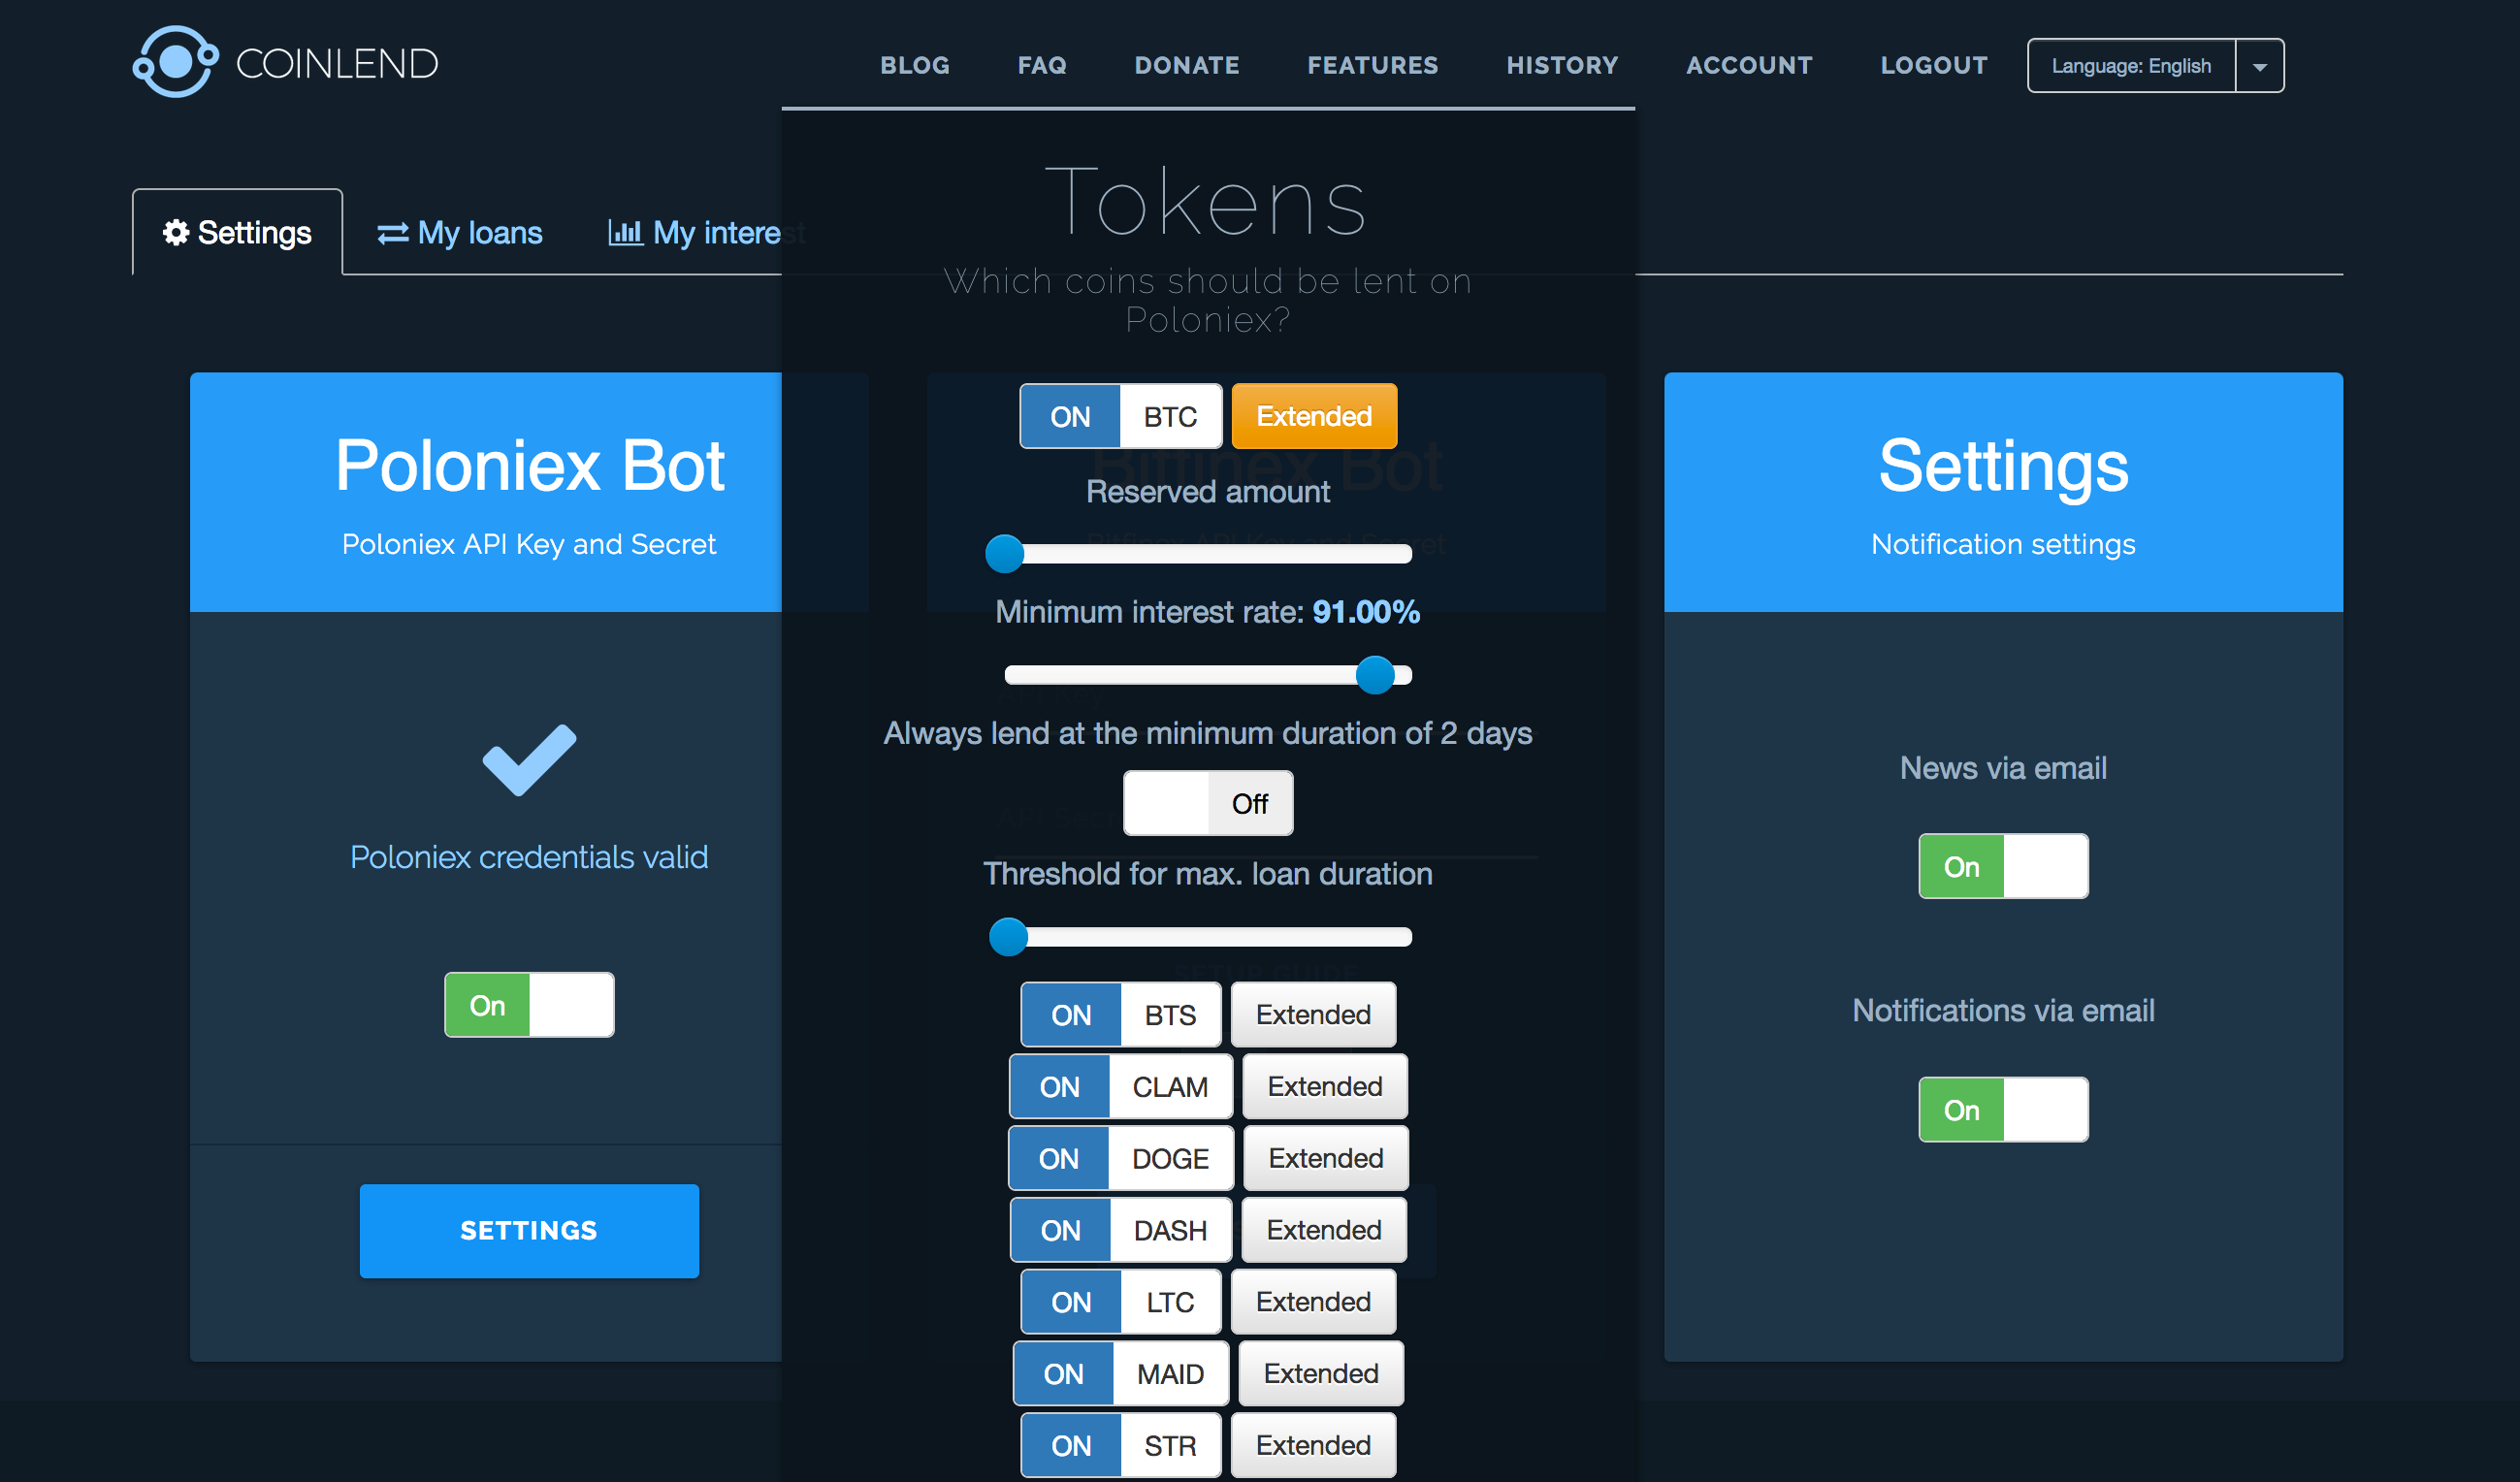
Task: Toggle the Poloniex Bot On switch
Action: 529,1005
